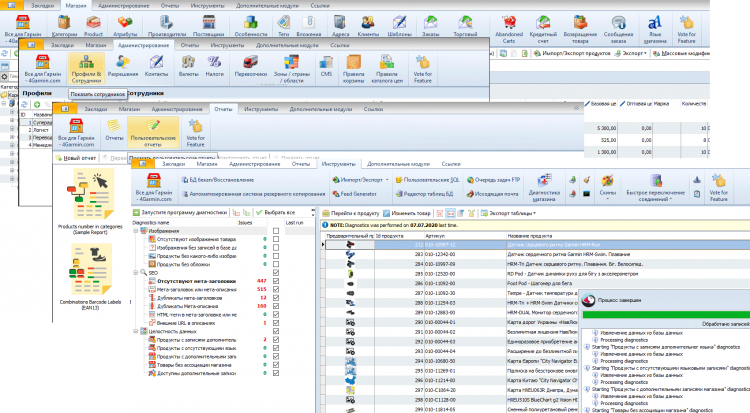Click Vote for Feature in Инструменты ribbon
This screenshot has width=750, height=413.
718,188
